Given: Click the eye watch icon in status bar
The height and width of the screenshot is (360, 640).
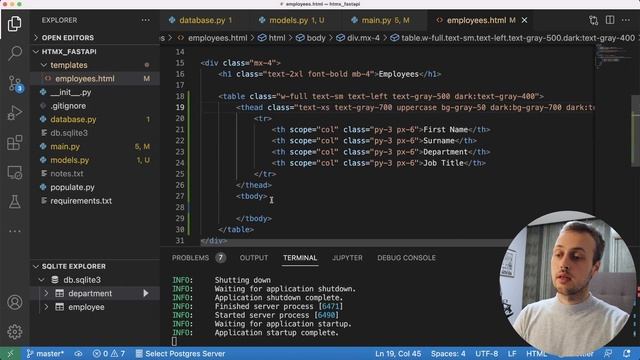Looking at the screenshot, I should click(78, 353).
